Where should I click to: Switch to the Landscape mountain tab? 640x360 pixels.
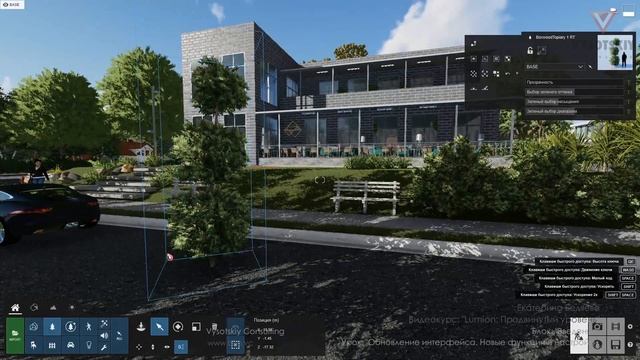[x=53, y=307]
